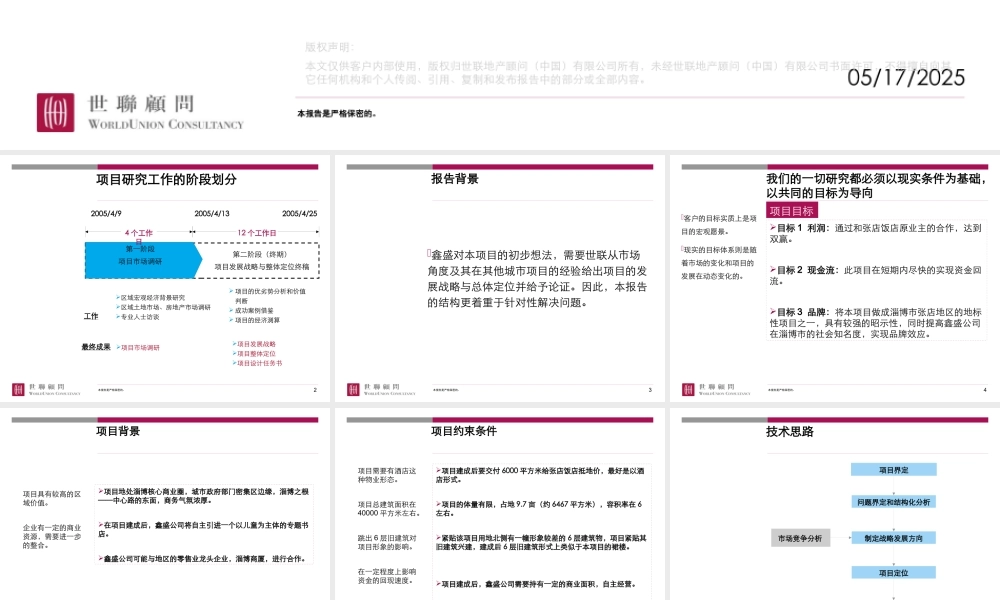Select the 项目背景 slide thumbnail
The height and width of the screenshot is (600, 1000).
166,504
